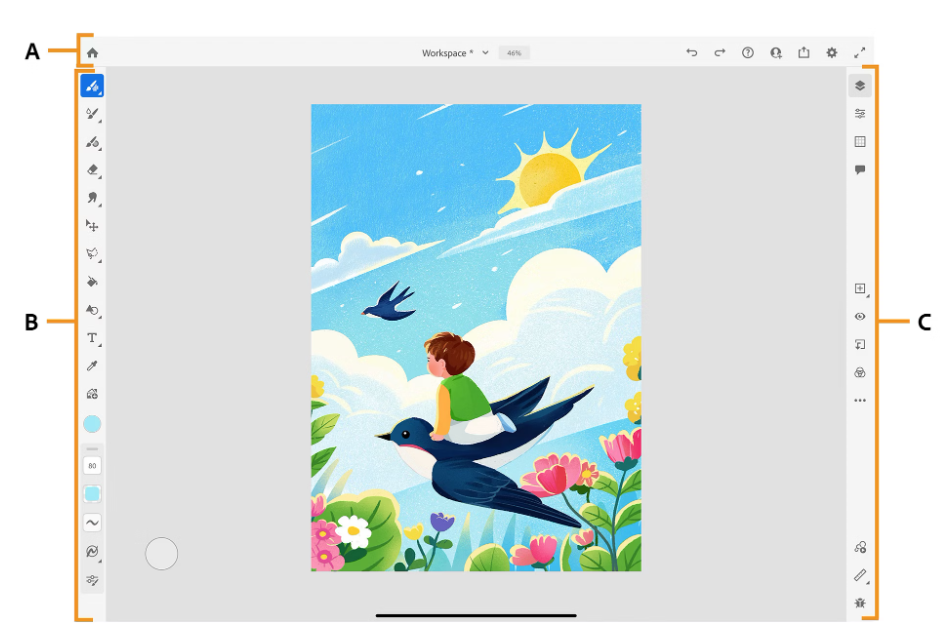
Task: Select the Text tool
Action: pos(92,338)
